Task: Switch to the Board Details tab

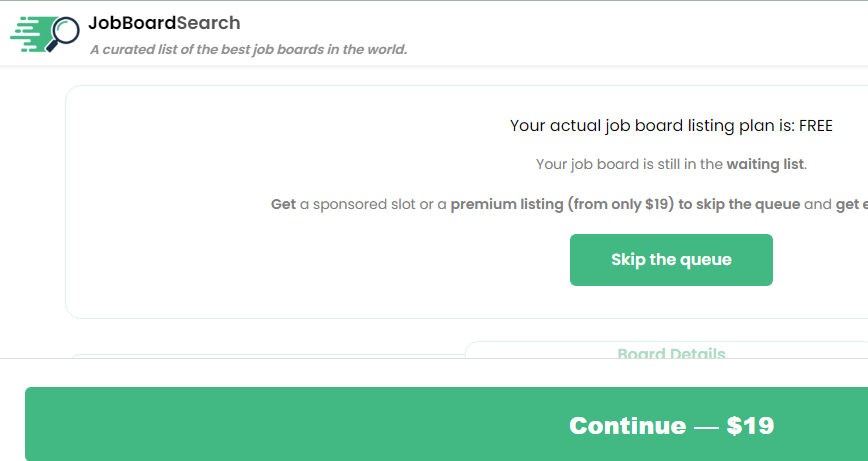Action: (x=671, y=353)
